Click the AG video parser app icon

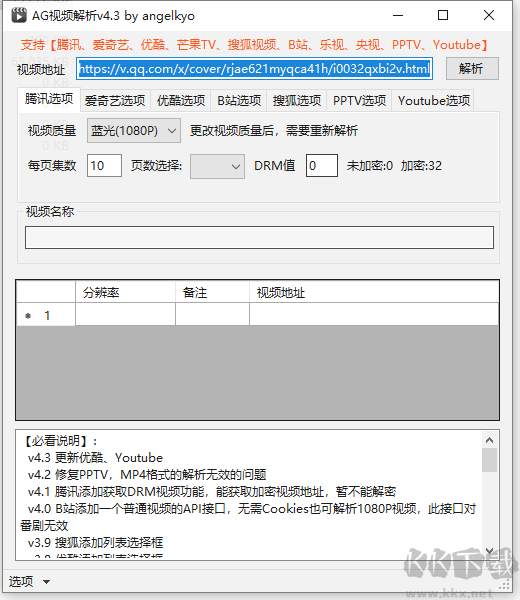coord(19,15)
